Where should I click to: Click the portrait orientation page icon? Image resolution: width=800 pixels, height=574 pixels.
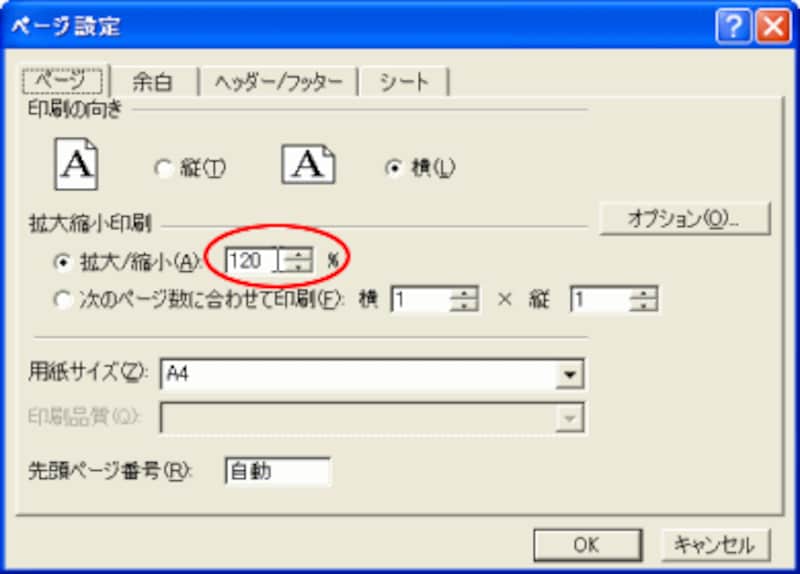(76, 164)
